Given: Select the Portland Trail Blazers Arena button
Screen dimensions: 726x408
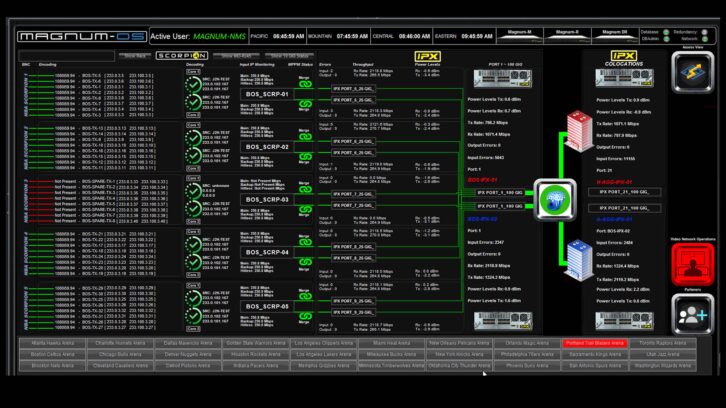Looking at the screenshot, I should pos(596,343).
